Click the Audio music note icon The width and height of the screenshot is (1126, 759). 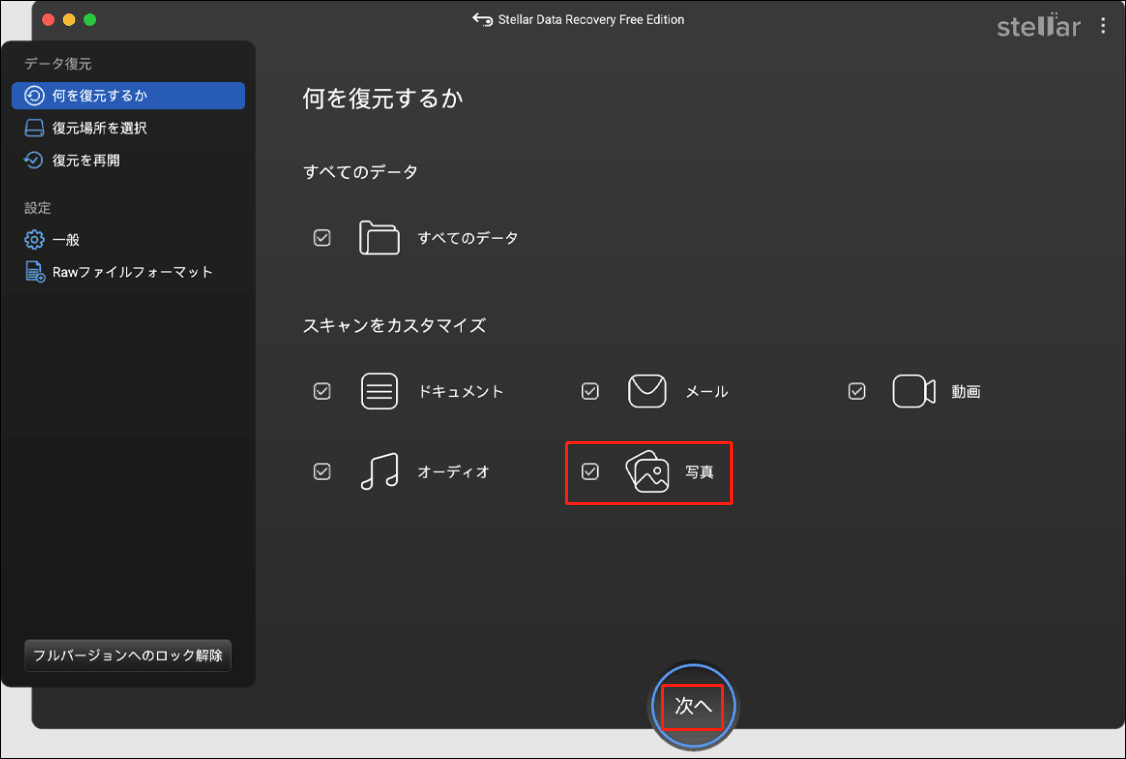(x=379, y=472)
